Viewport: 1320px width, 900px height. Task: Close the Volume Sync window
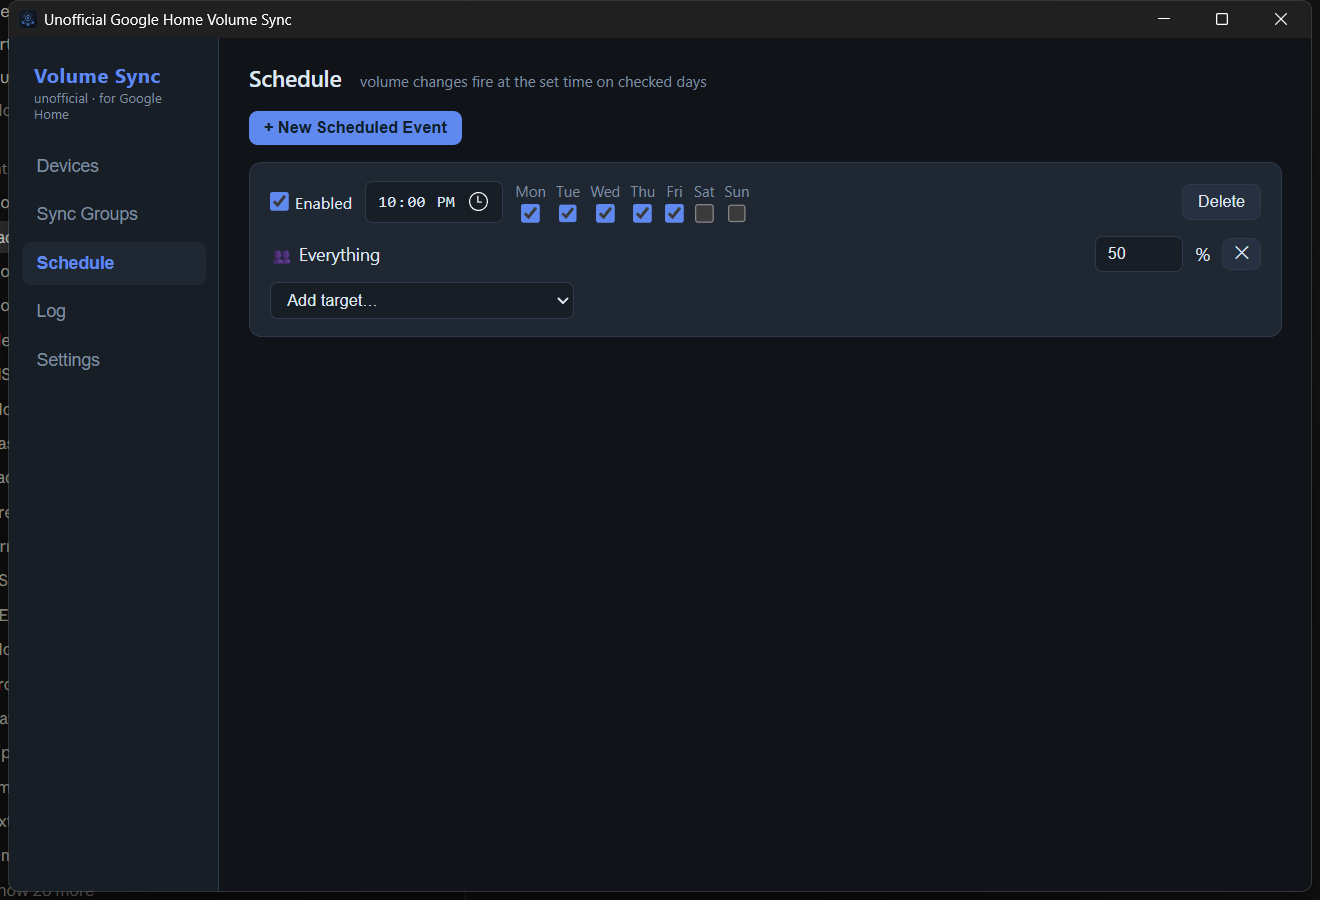coord(1281,19)
